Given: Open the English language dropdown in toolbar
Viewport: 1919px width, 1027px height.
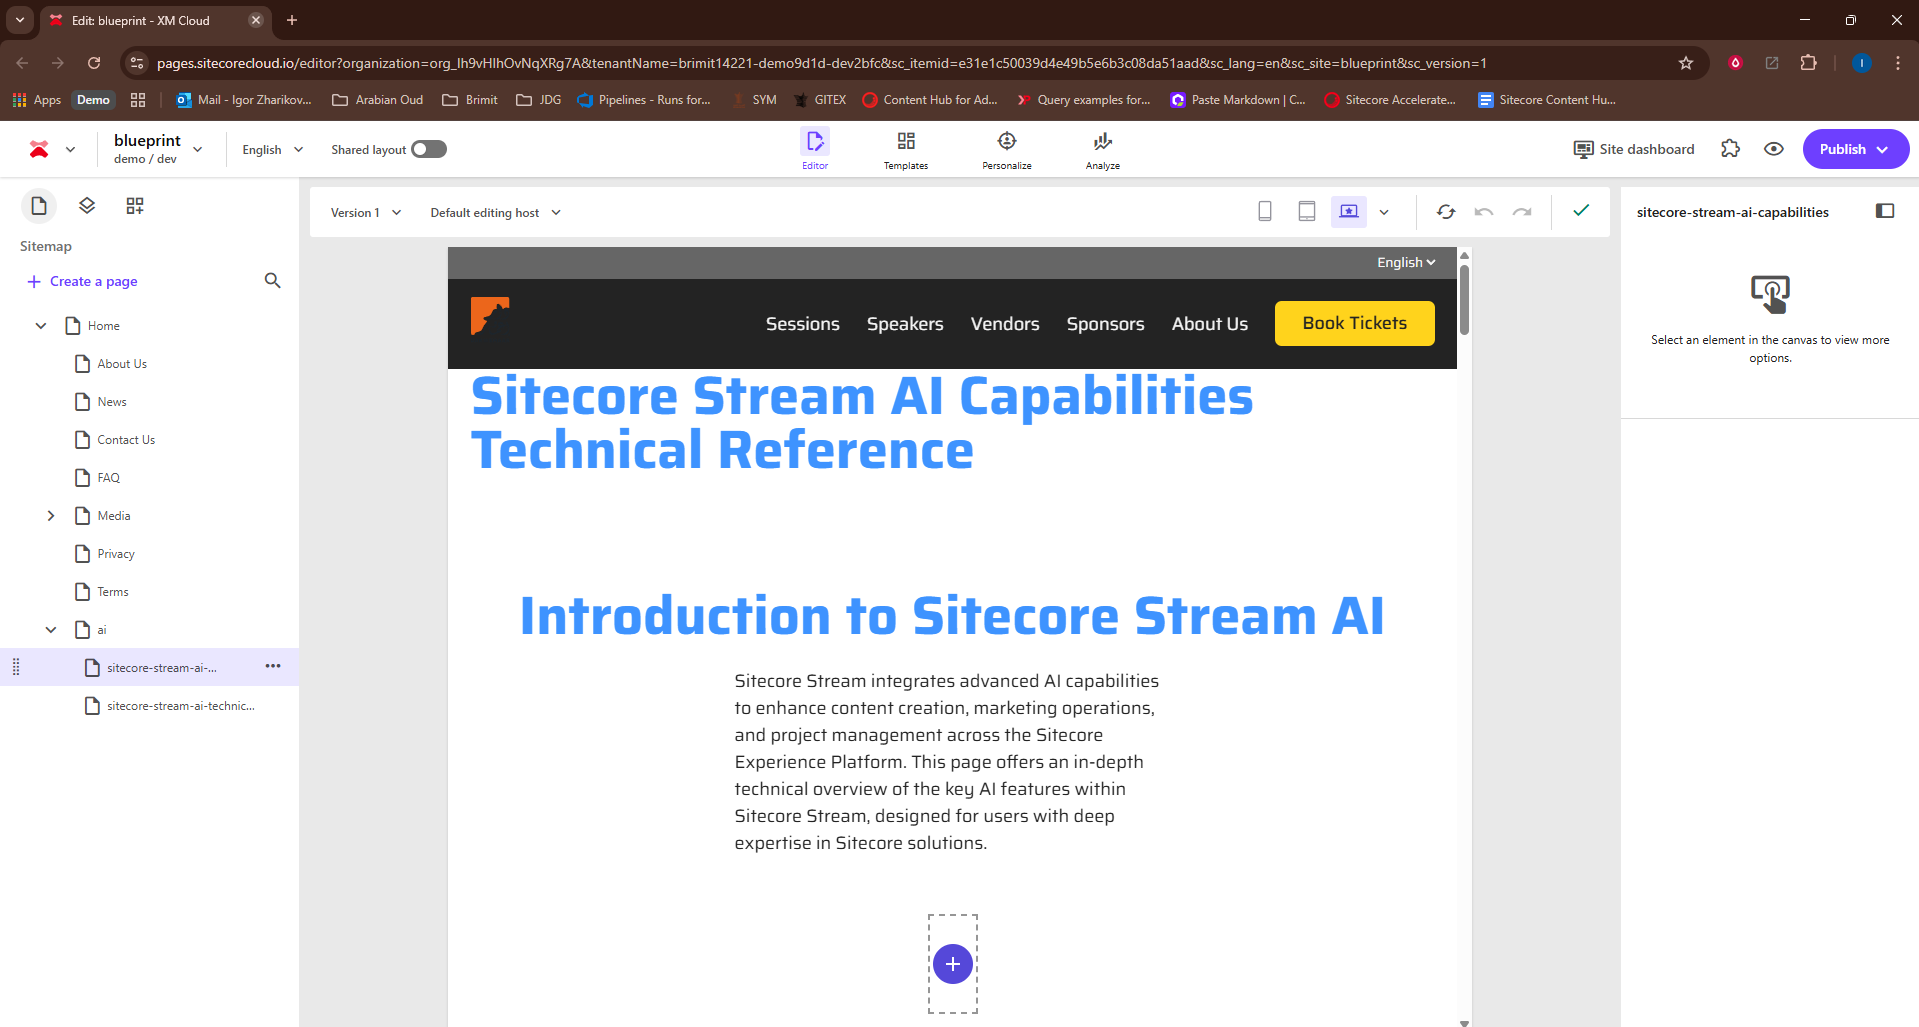Looking at the screenshot, I should pyautogui.click(x=272, y=149).
